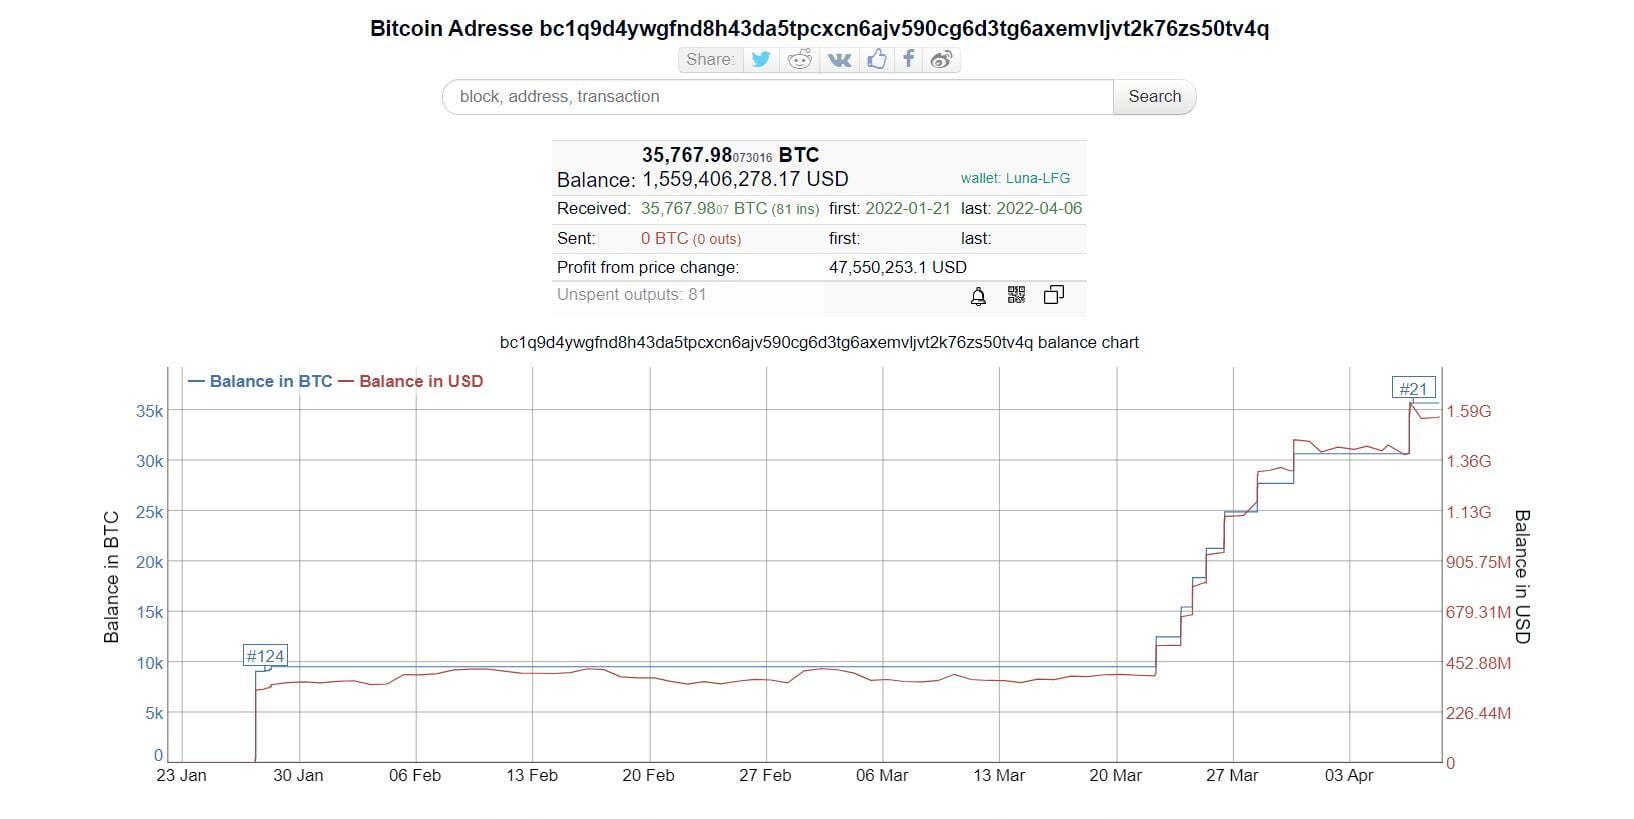The height and width of the screenshot is (819, 1634).
Task: Copy the address with the copy icon
Action: coord(1054,295)
